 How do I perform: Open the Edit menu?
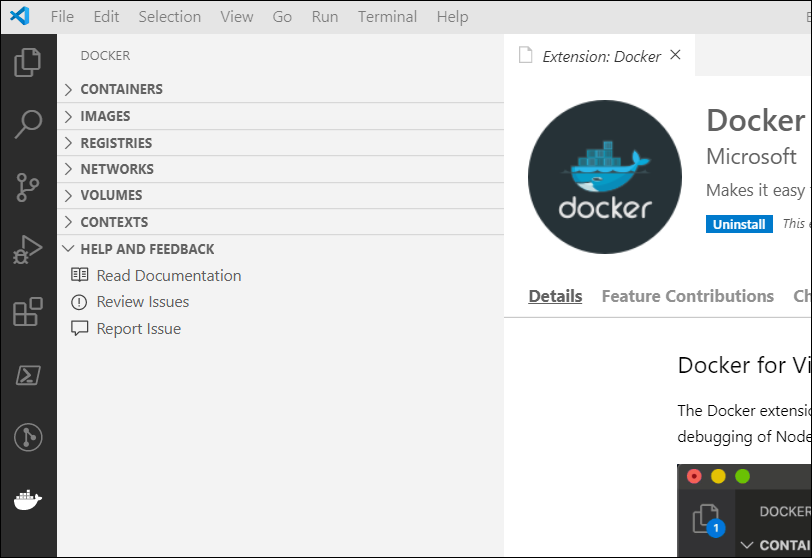click(x=106, y=17)
